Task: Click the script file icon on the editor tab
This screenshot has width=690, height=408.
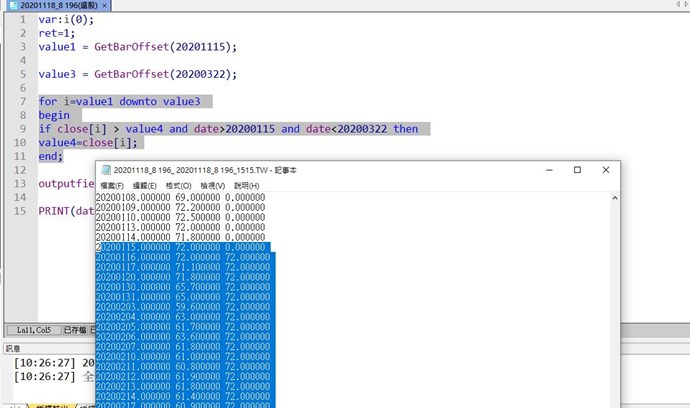Action: [11, 6]
